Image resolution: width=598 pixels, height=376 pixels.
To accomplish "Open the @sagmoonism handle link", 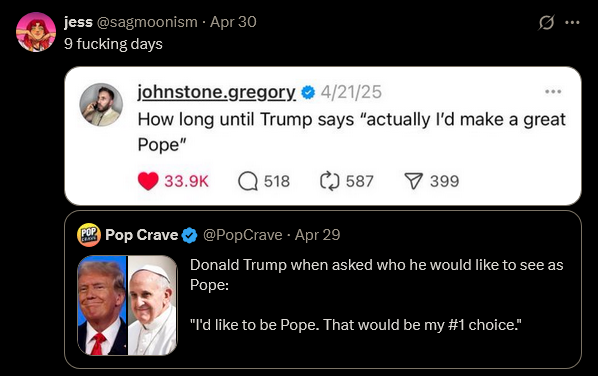I will pyautogui.click(x=147, y=22).
